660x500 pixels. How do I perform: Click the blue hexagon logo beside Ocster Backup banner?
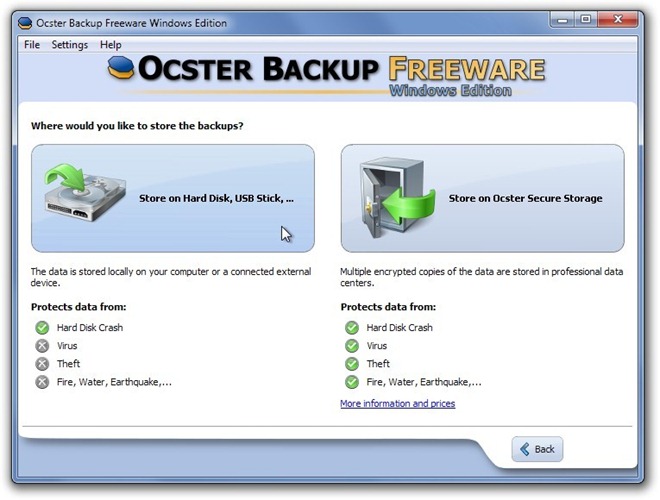(121, 68)
